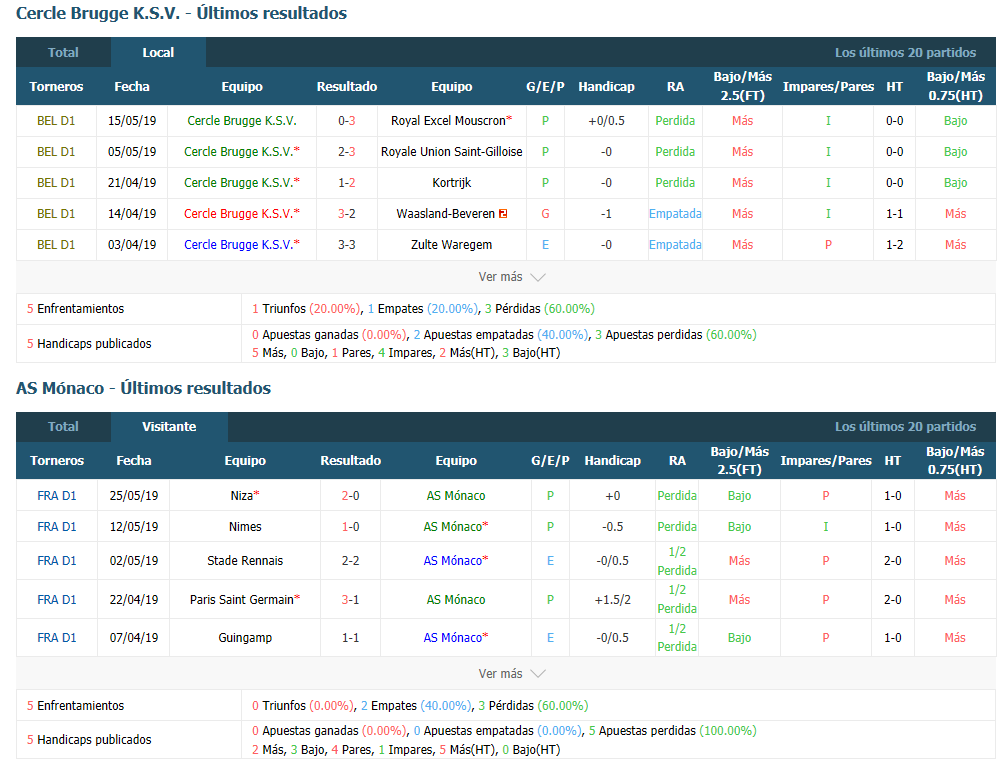Image resolution: width=1004 pixels, height=759 pixels.
Task: Click red card icon next to Waasland-Beveren
Action: point(503,214)
